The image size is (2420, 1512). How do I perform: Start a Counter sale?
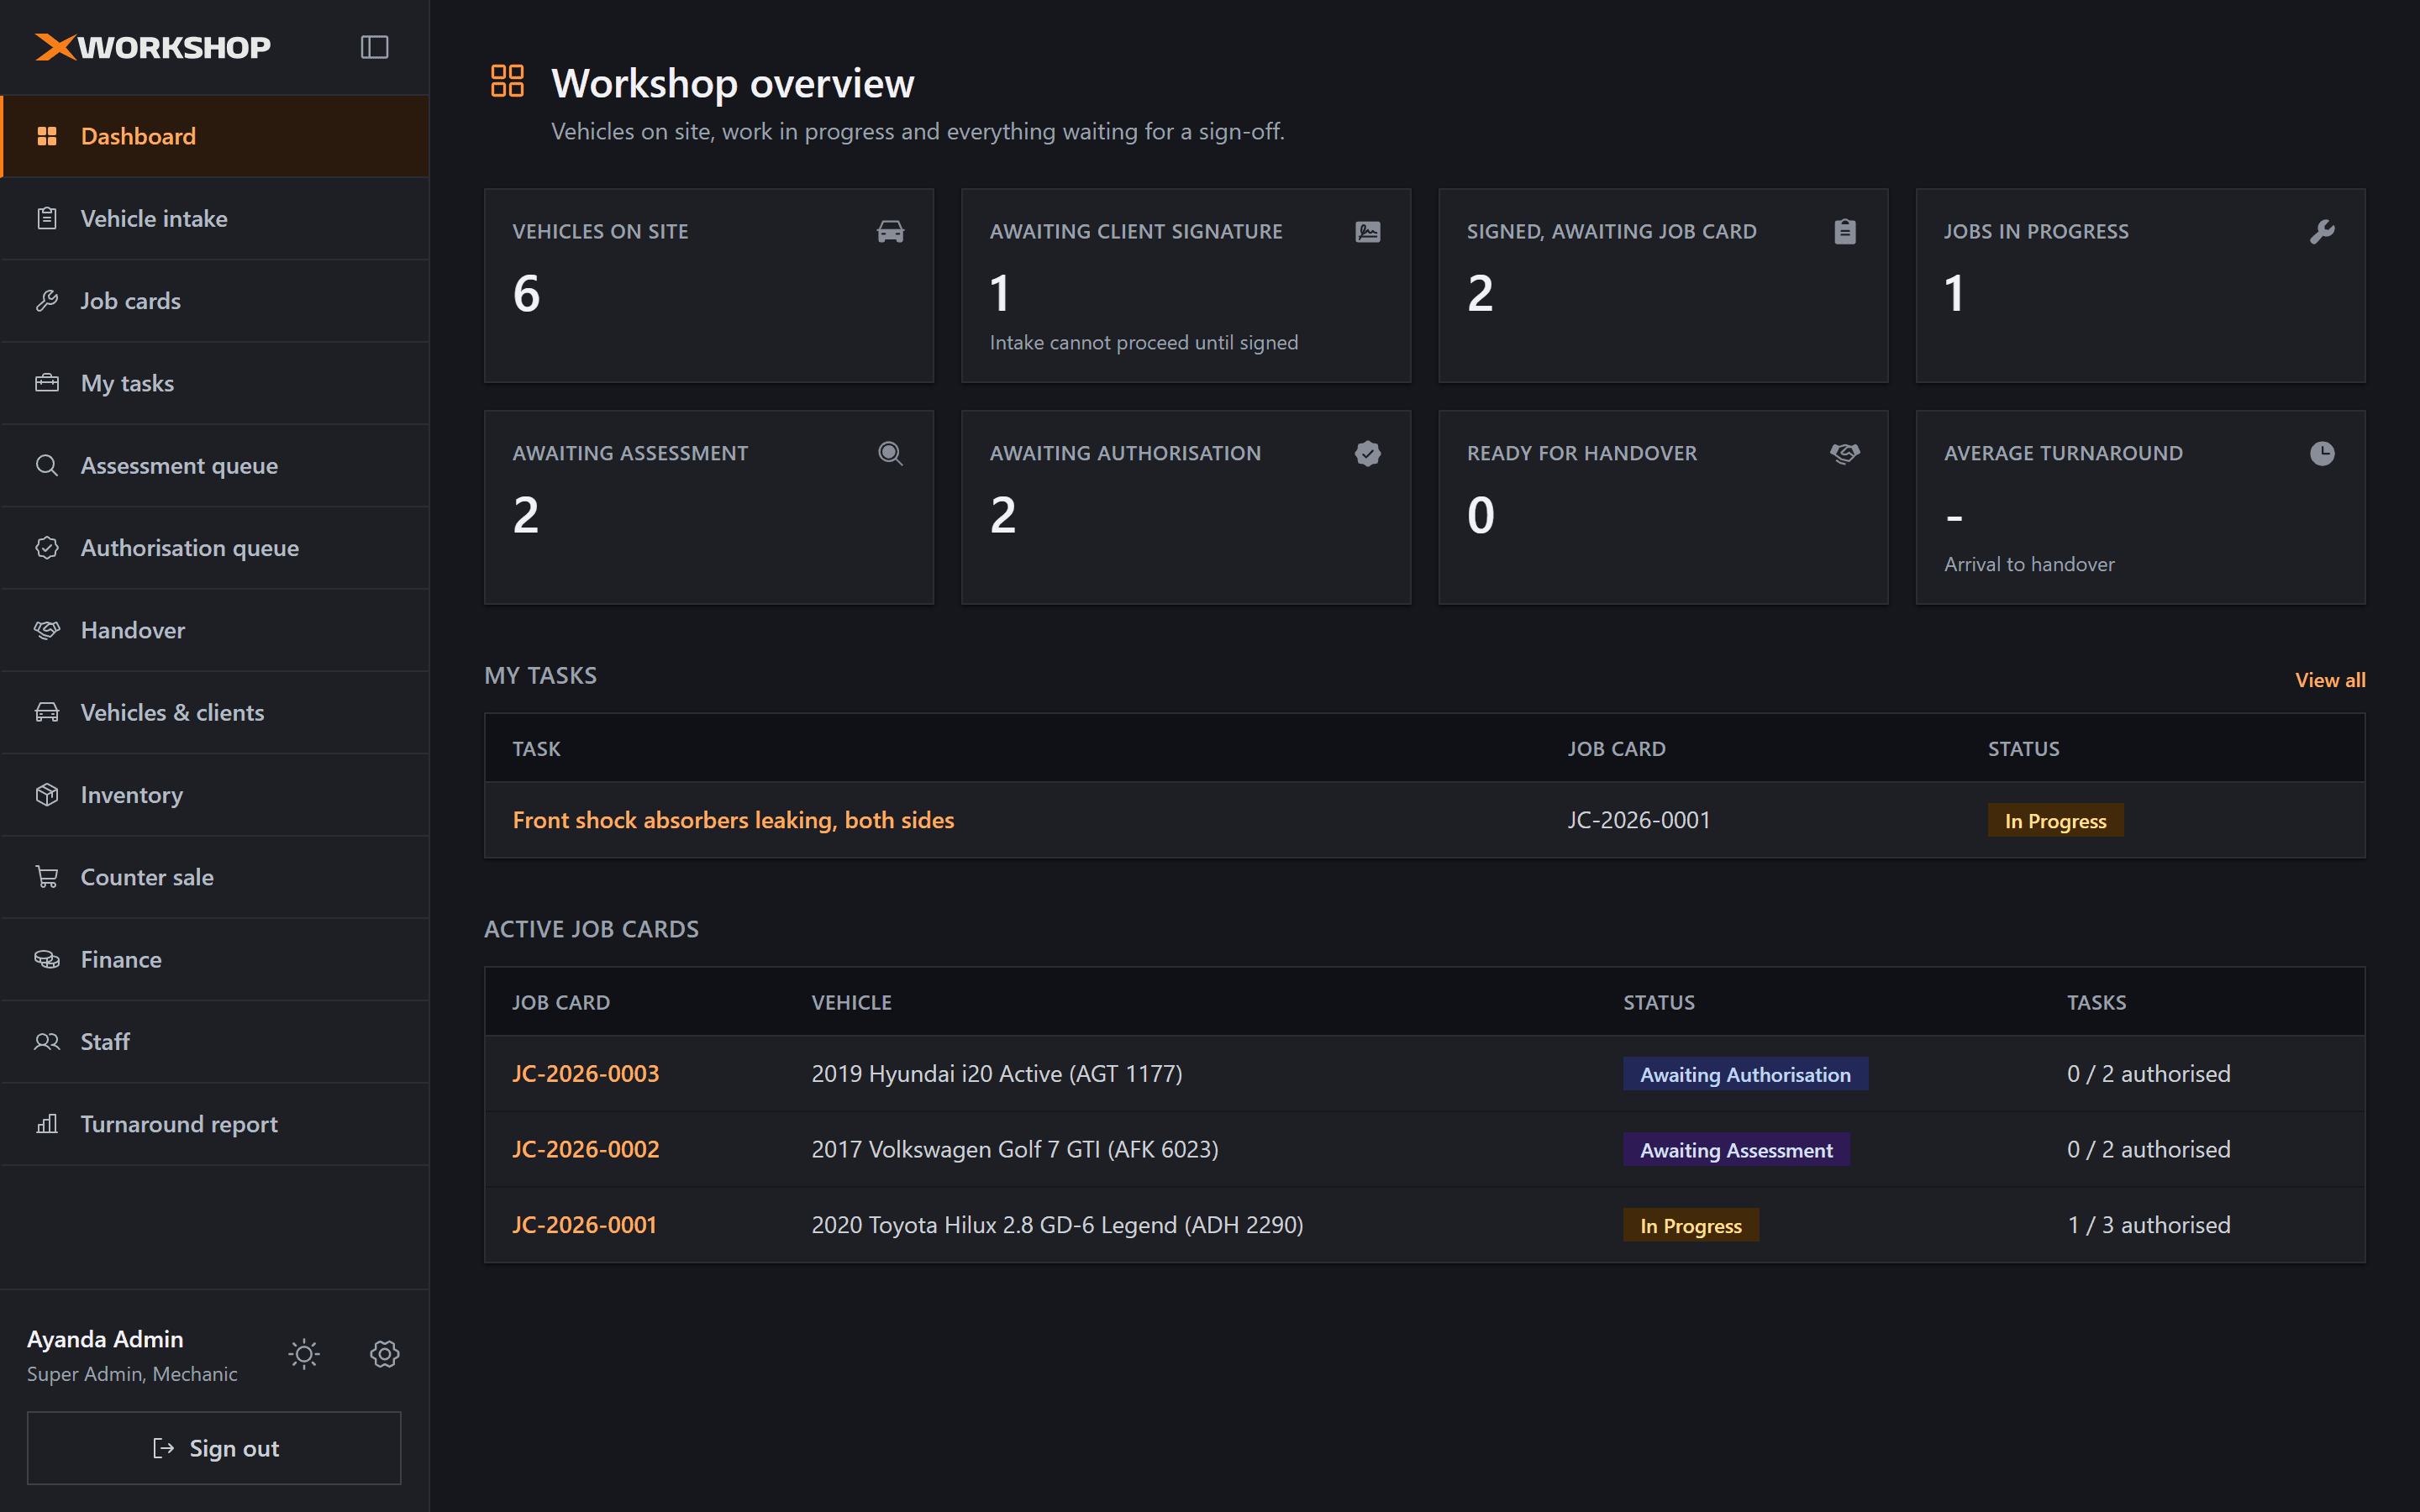click(215, 877)
